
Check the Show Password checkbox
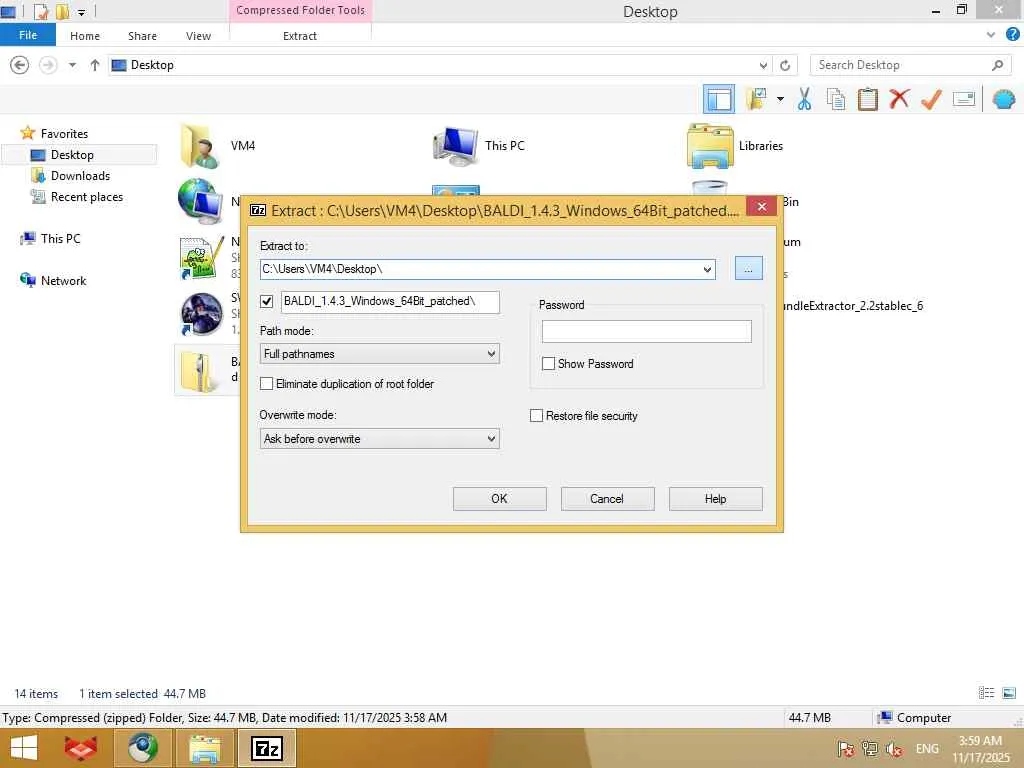(x=549, y=364)
